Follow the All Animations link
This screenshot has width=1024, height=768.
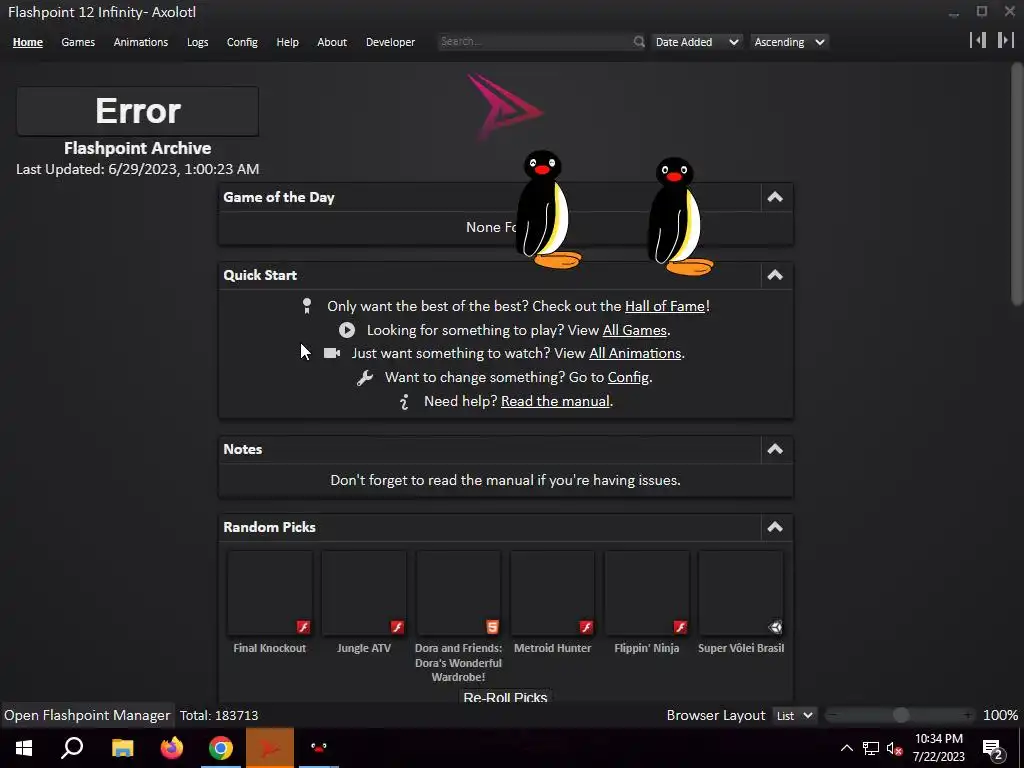[635, 353]
